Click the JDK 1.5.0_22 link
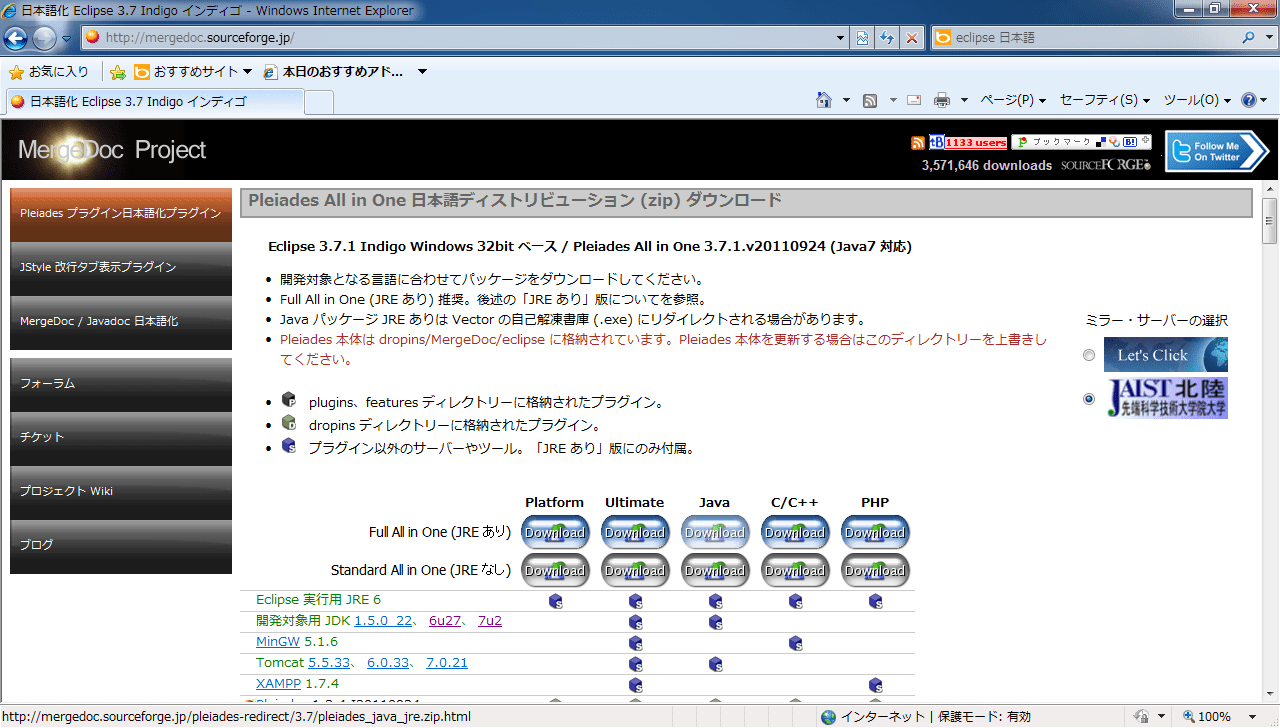 (x=383, y=621)
